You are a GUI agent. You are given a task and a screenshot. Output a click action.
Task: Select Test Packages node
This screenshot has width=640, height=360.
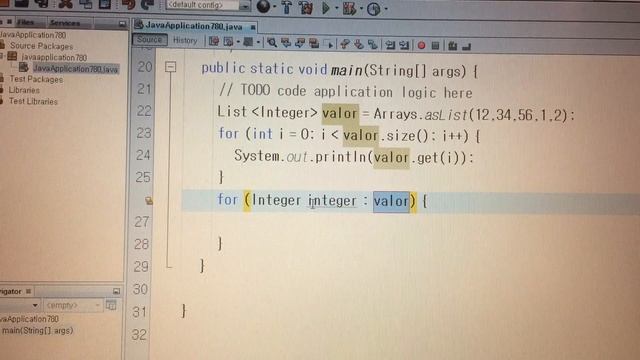pos(36,79)
